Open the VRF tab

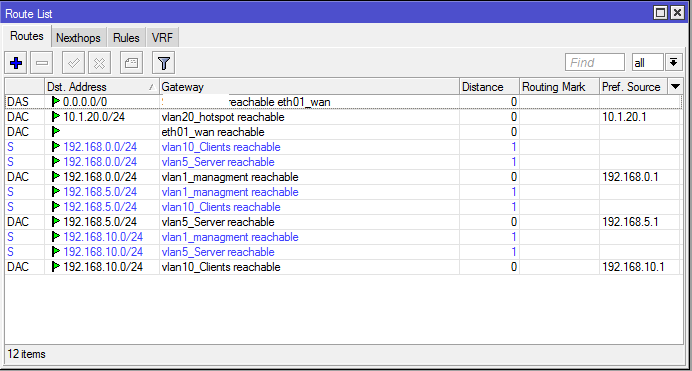pos(162,38)
